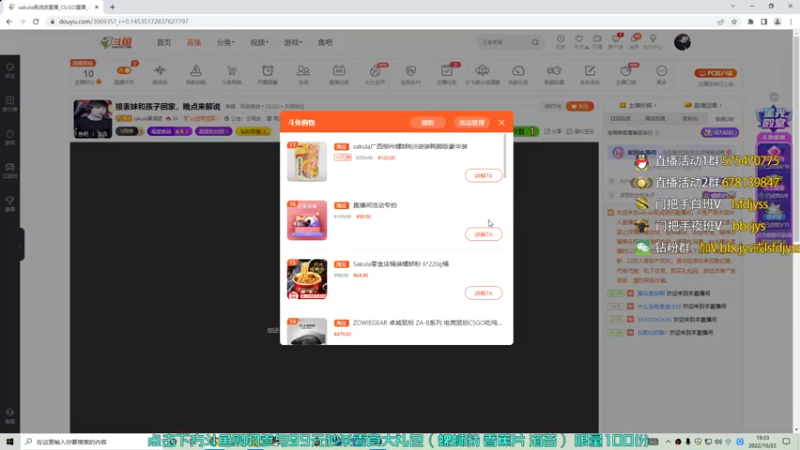Close the 斗鱼购物 popup with X
The width and height of the screenshot is (800, 450).
coord(502,122)
